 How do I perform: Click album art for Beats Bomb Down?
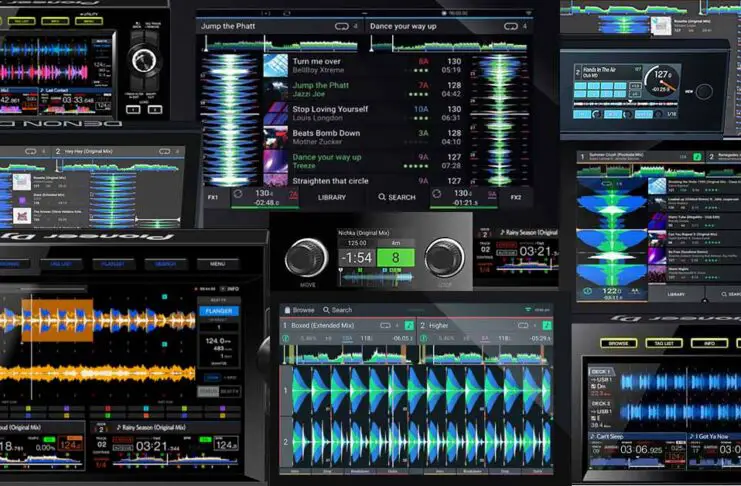click(276, 137)
